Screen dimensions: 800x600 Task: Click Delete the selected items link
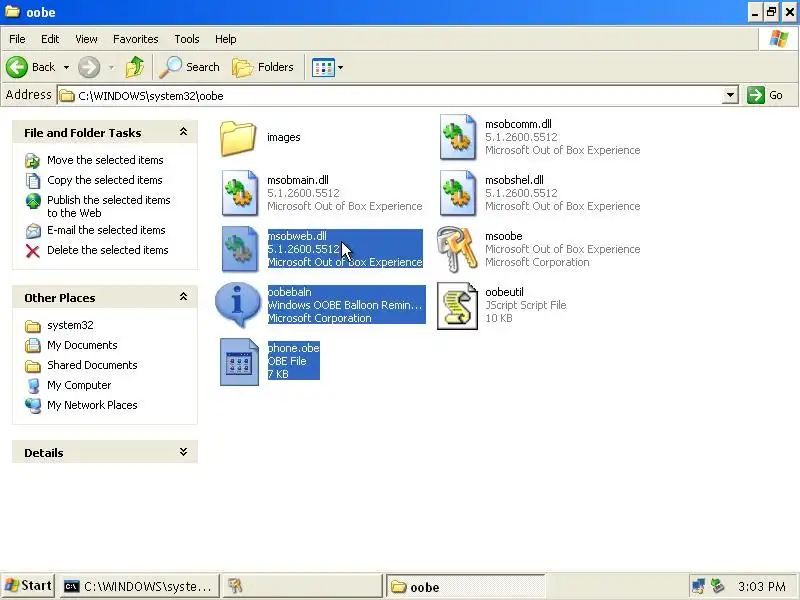point(108,250)
